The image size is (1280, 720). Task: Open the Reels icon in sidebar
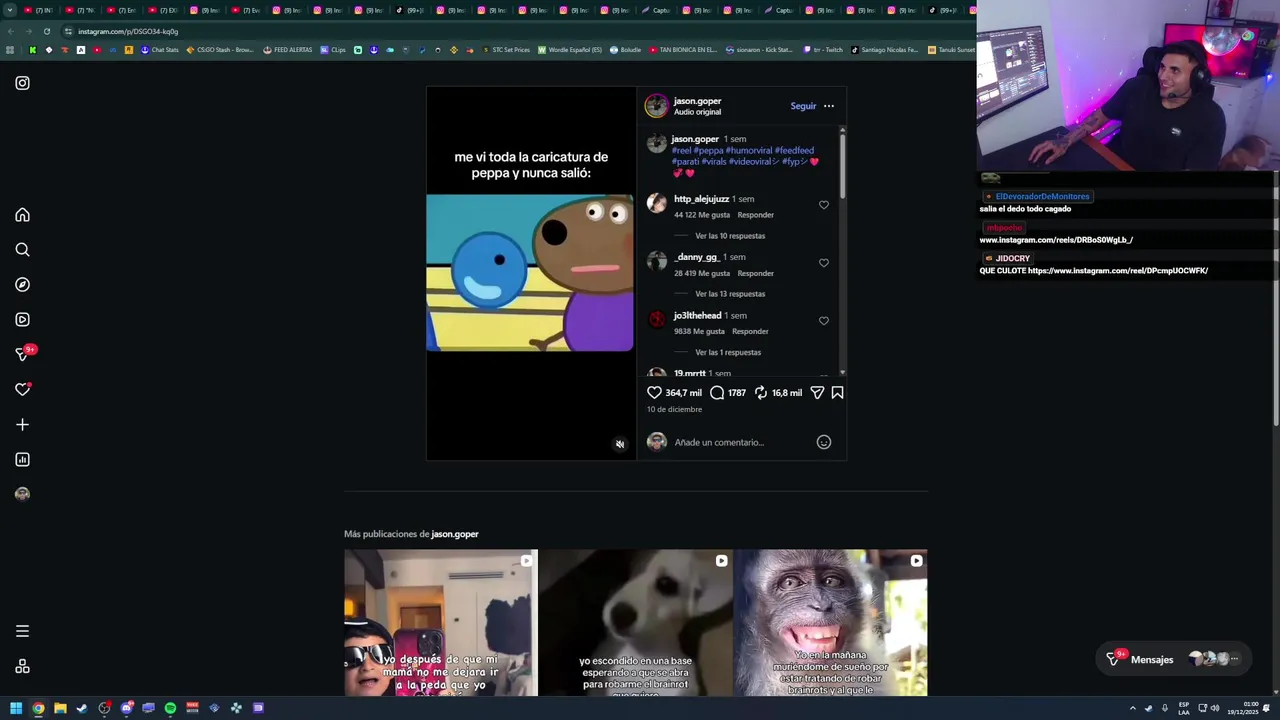(22, 320)
